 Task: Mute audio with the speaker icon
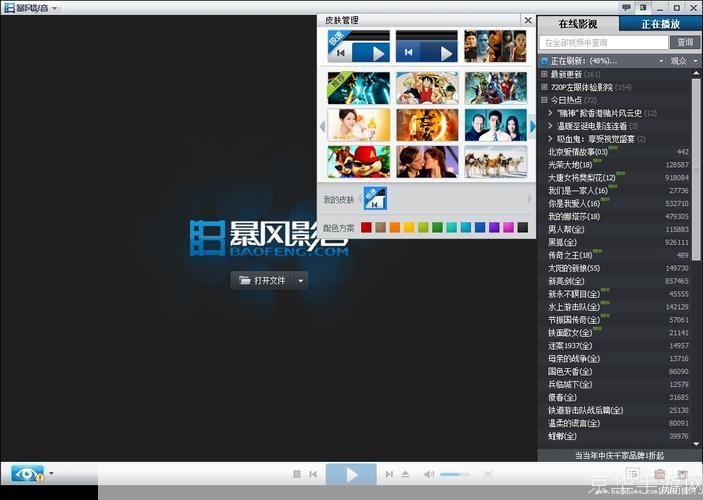click(429, 474)
